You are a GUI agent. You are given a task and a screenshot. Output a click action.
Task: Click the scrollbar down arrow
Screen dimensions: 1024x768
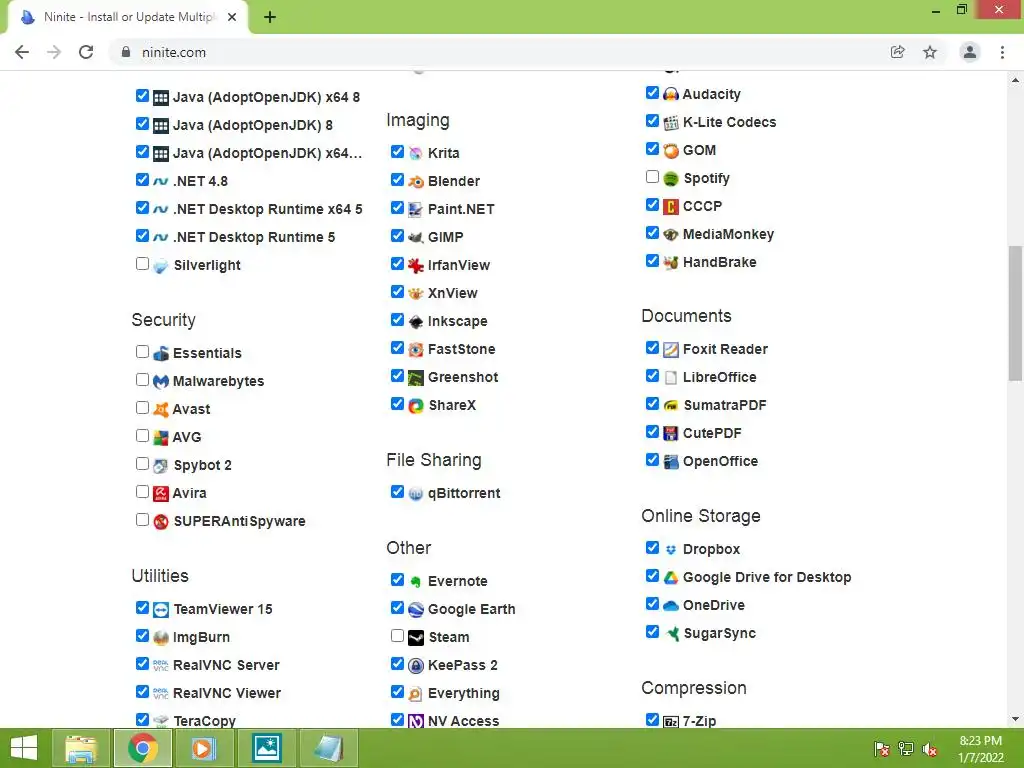coord(1015,720)
